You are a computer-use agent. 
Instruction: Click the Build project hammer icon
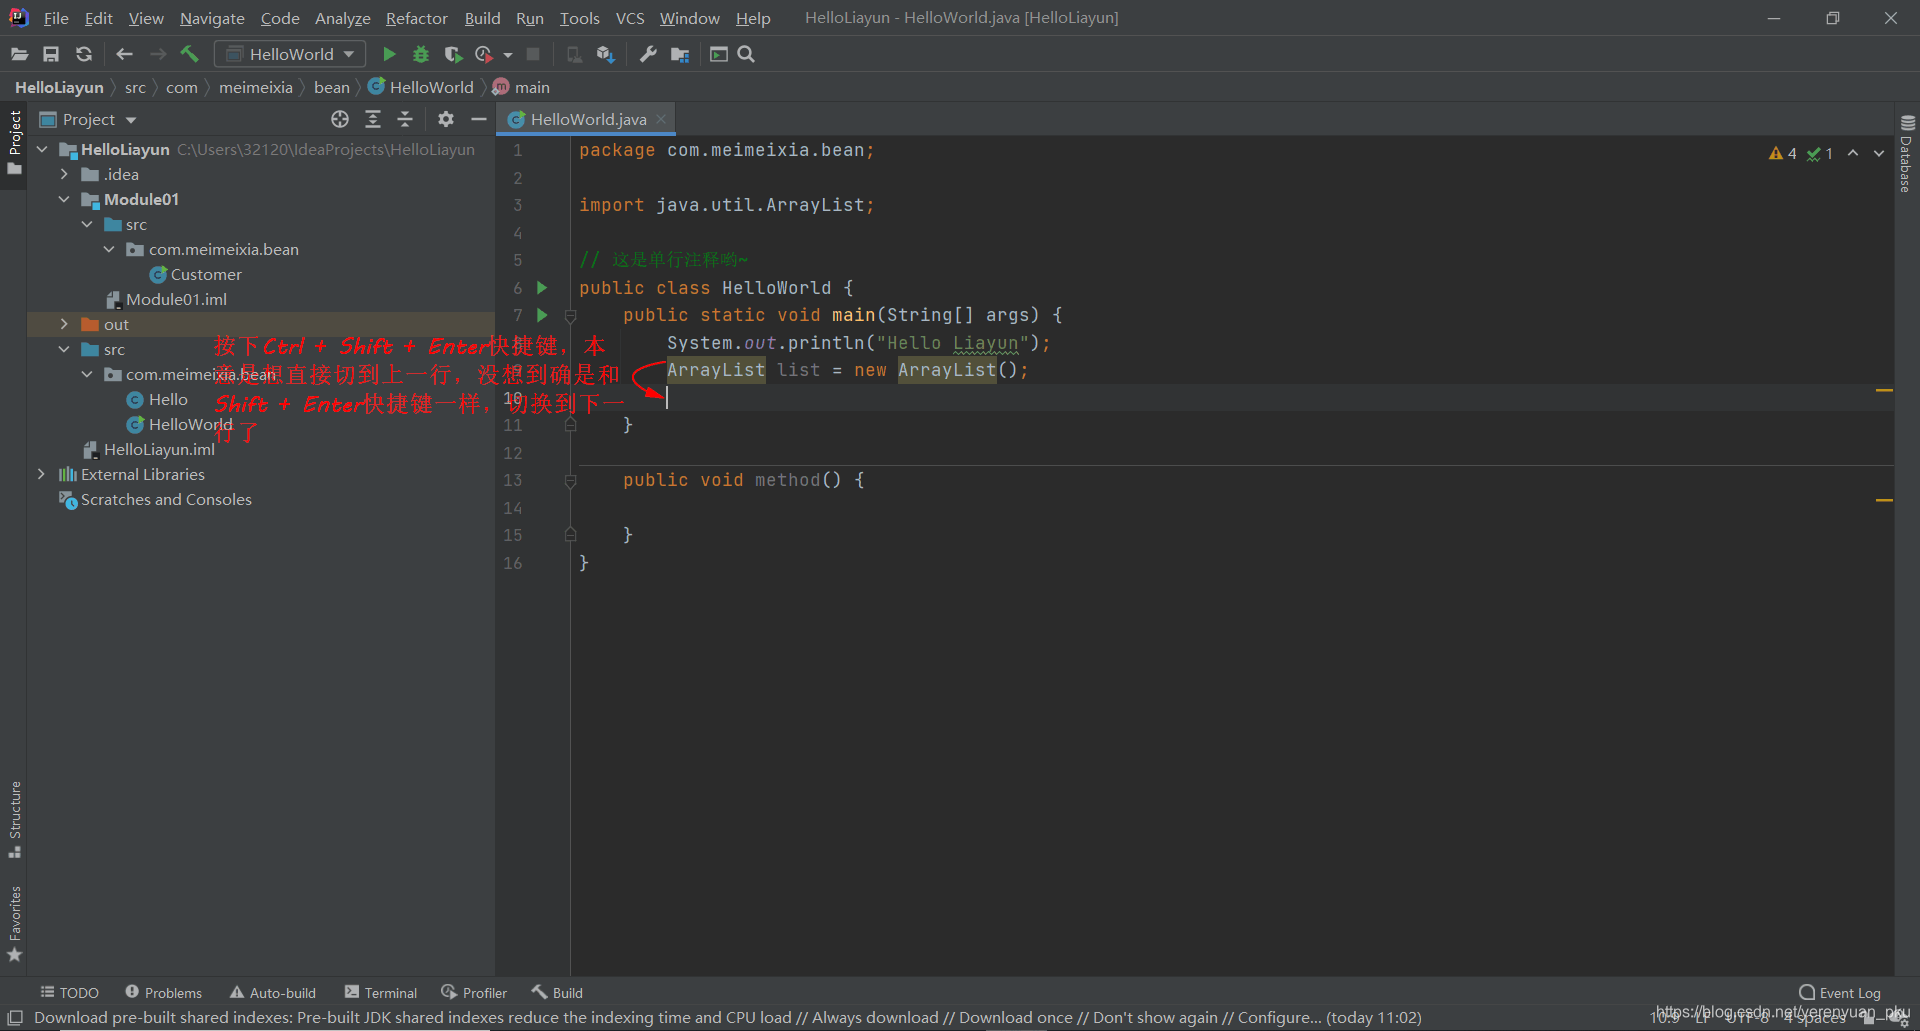point(189,54)
